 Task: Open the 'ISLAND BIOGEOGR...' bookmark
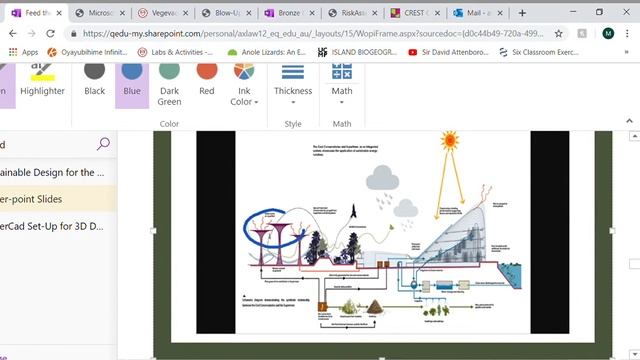pos(357,52)
